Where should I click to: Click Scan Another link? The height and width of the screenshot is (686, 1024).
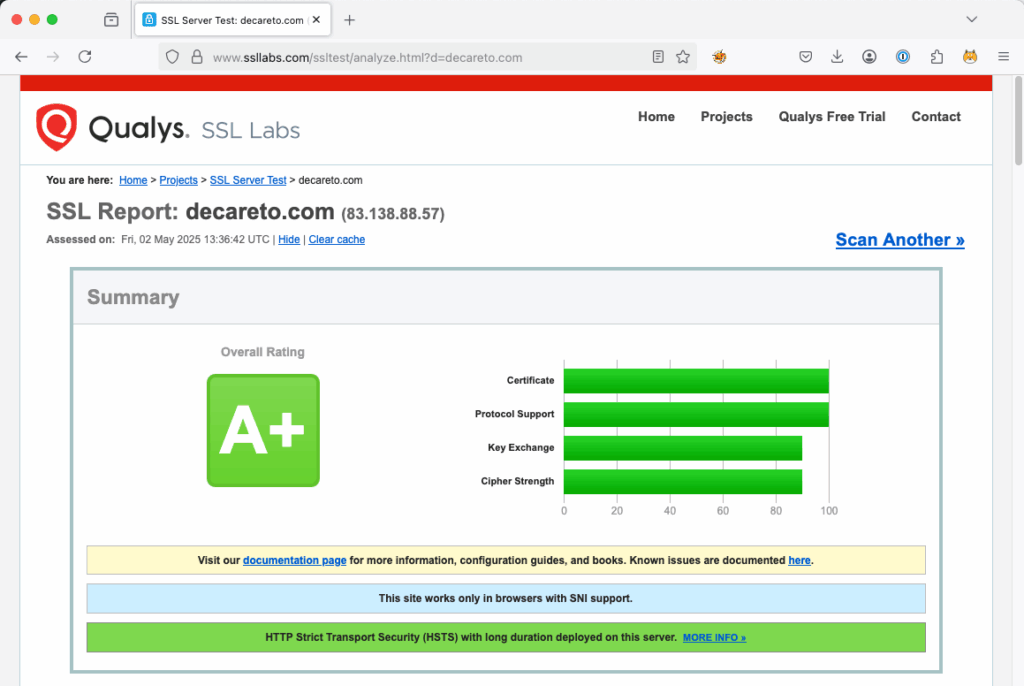click(x=900, y=240)
